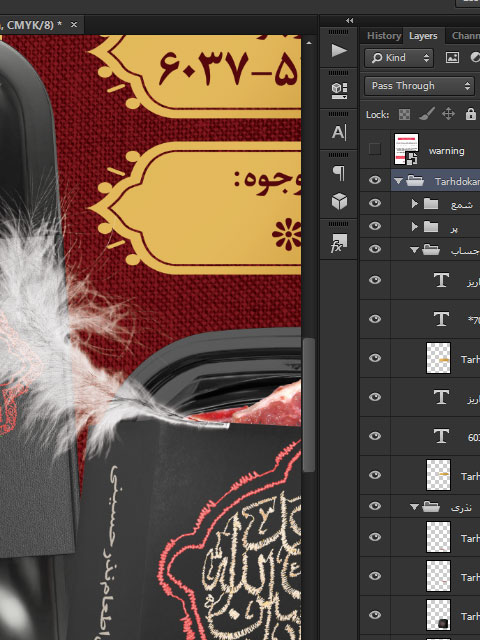Select the نذری group name

coord(461,507)
